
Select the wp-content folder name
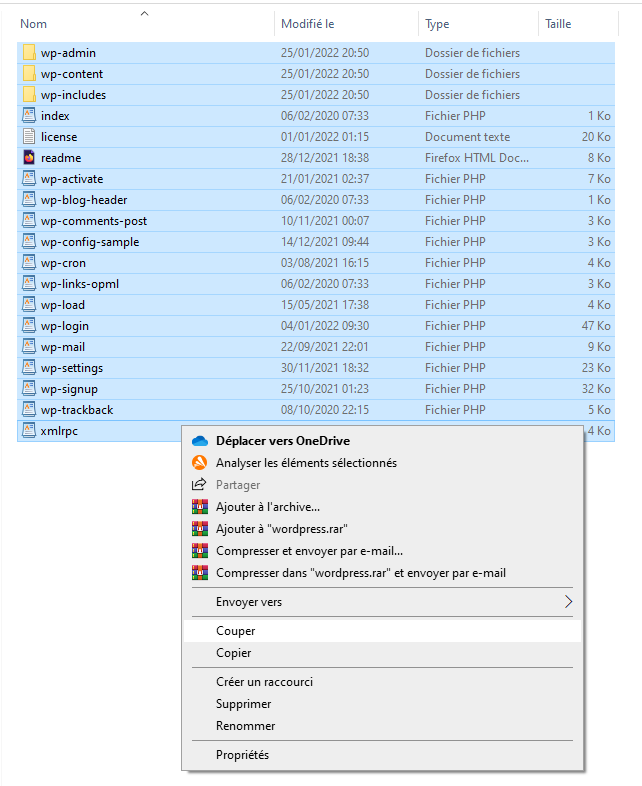72,74
